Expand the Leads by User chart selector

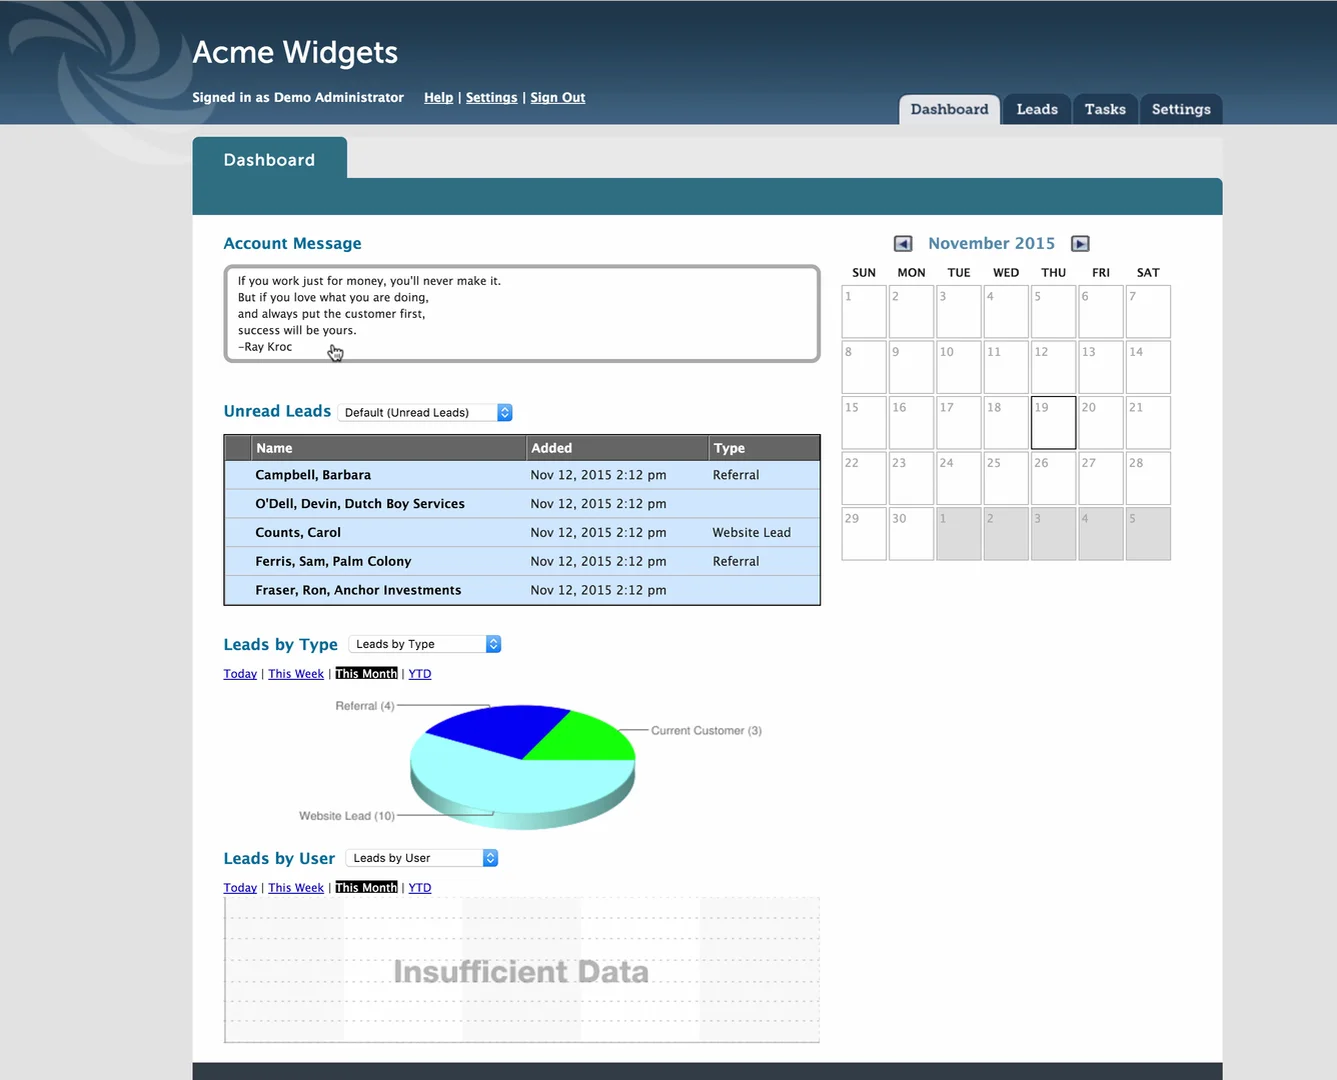point(422,858)
